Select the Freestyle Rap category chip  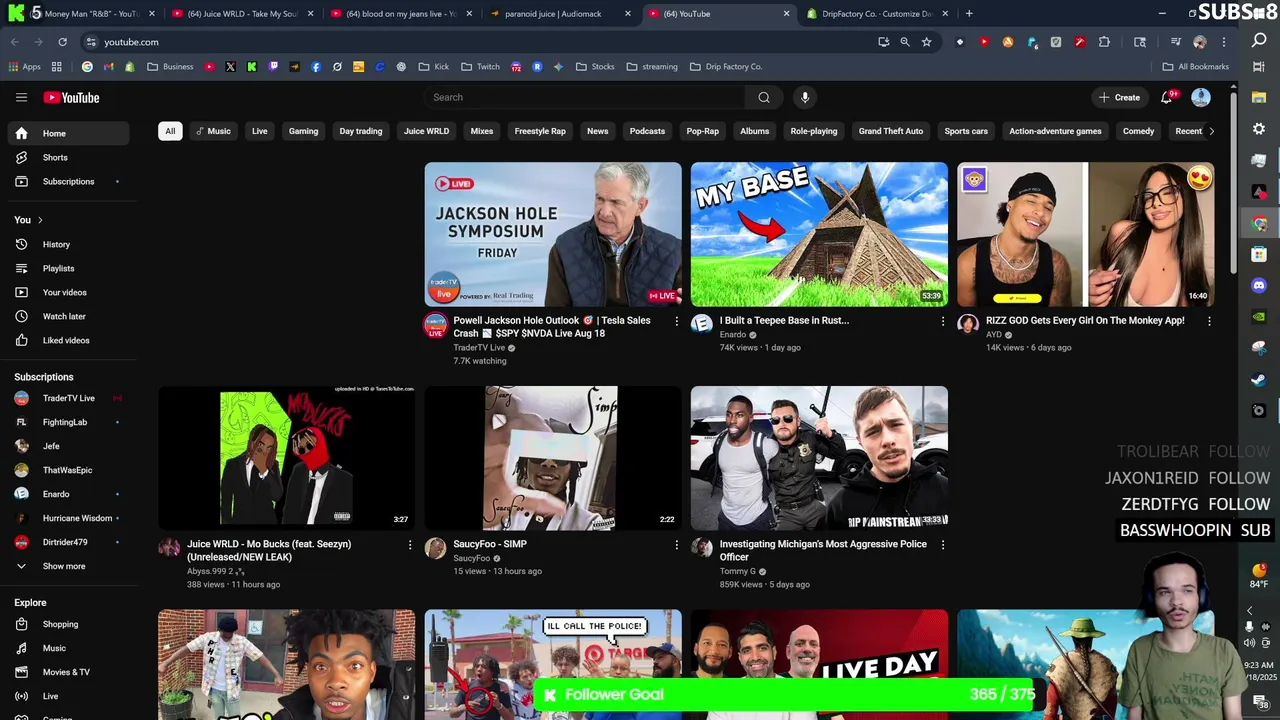coord(540,131)
